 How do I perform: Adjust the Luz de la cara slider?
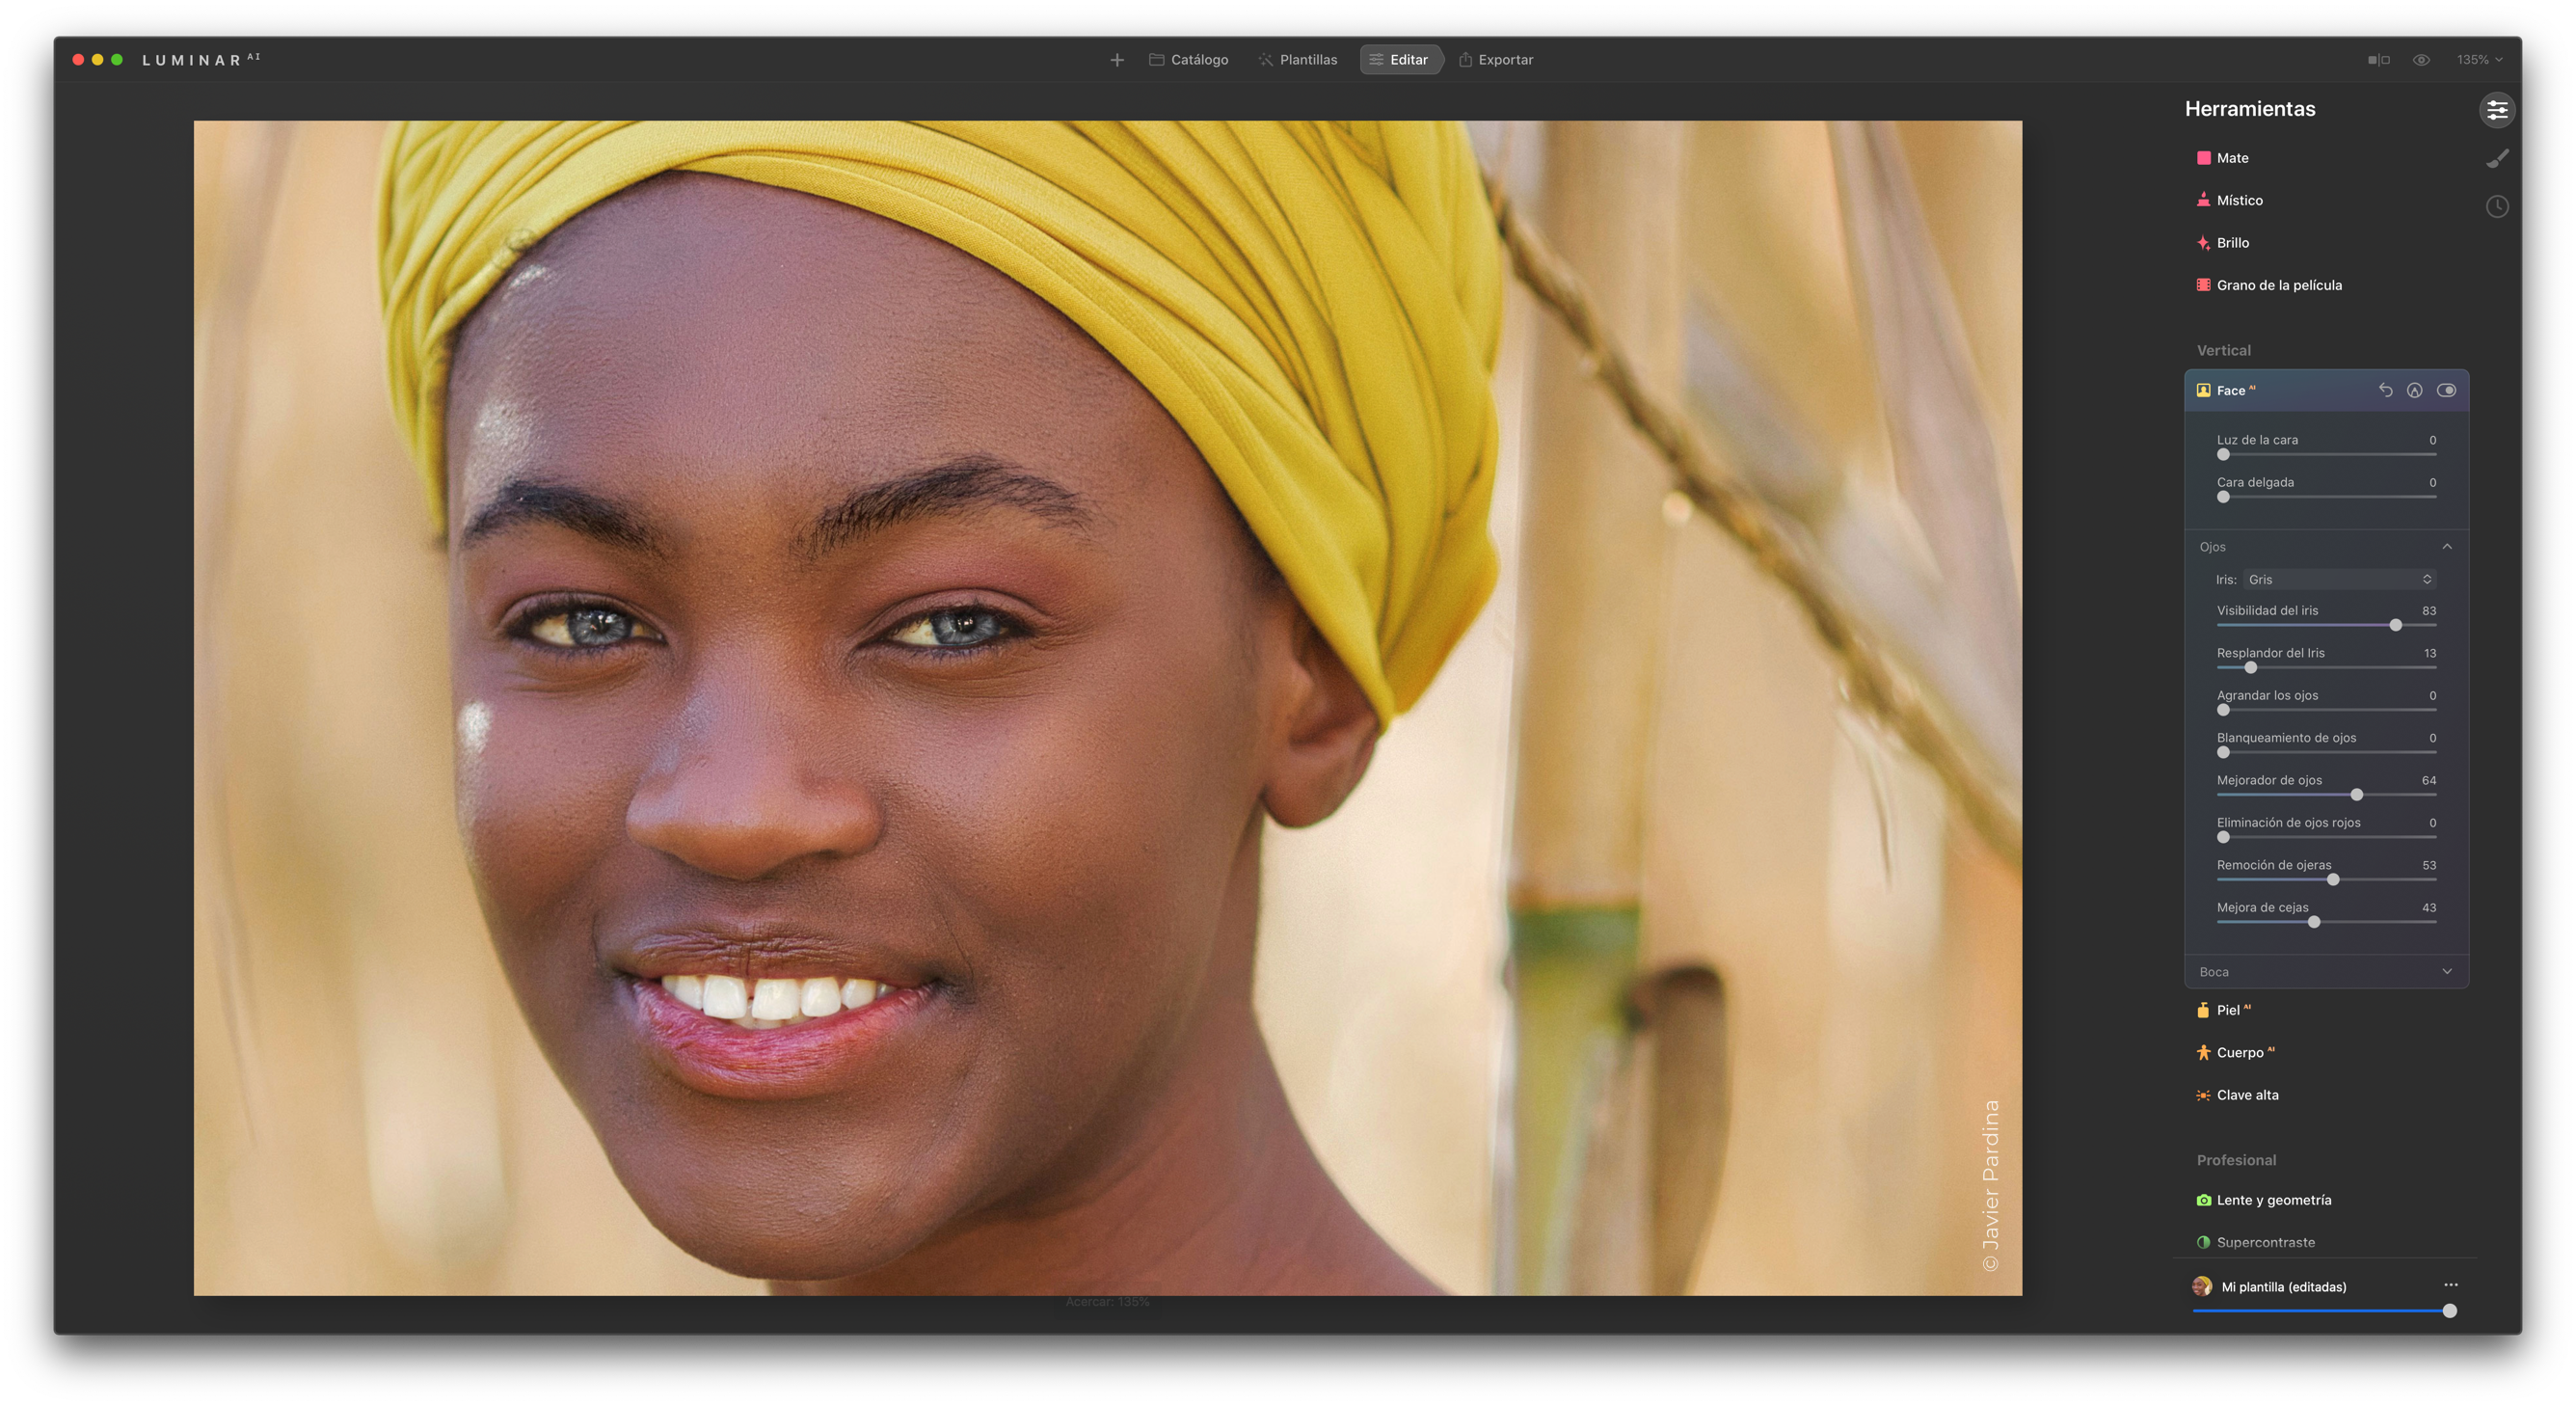coord(2326,455)
